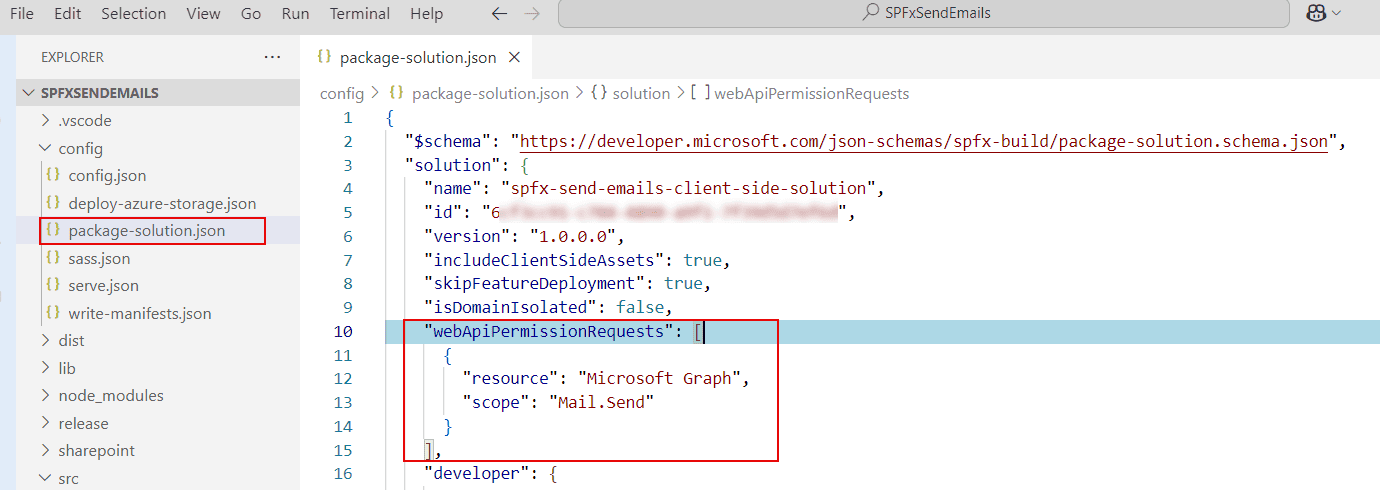Open the Edit menu

pyautogui.click(x=68, y=14)
